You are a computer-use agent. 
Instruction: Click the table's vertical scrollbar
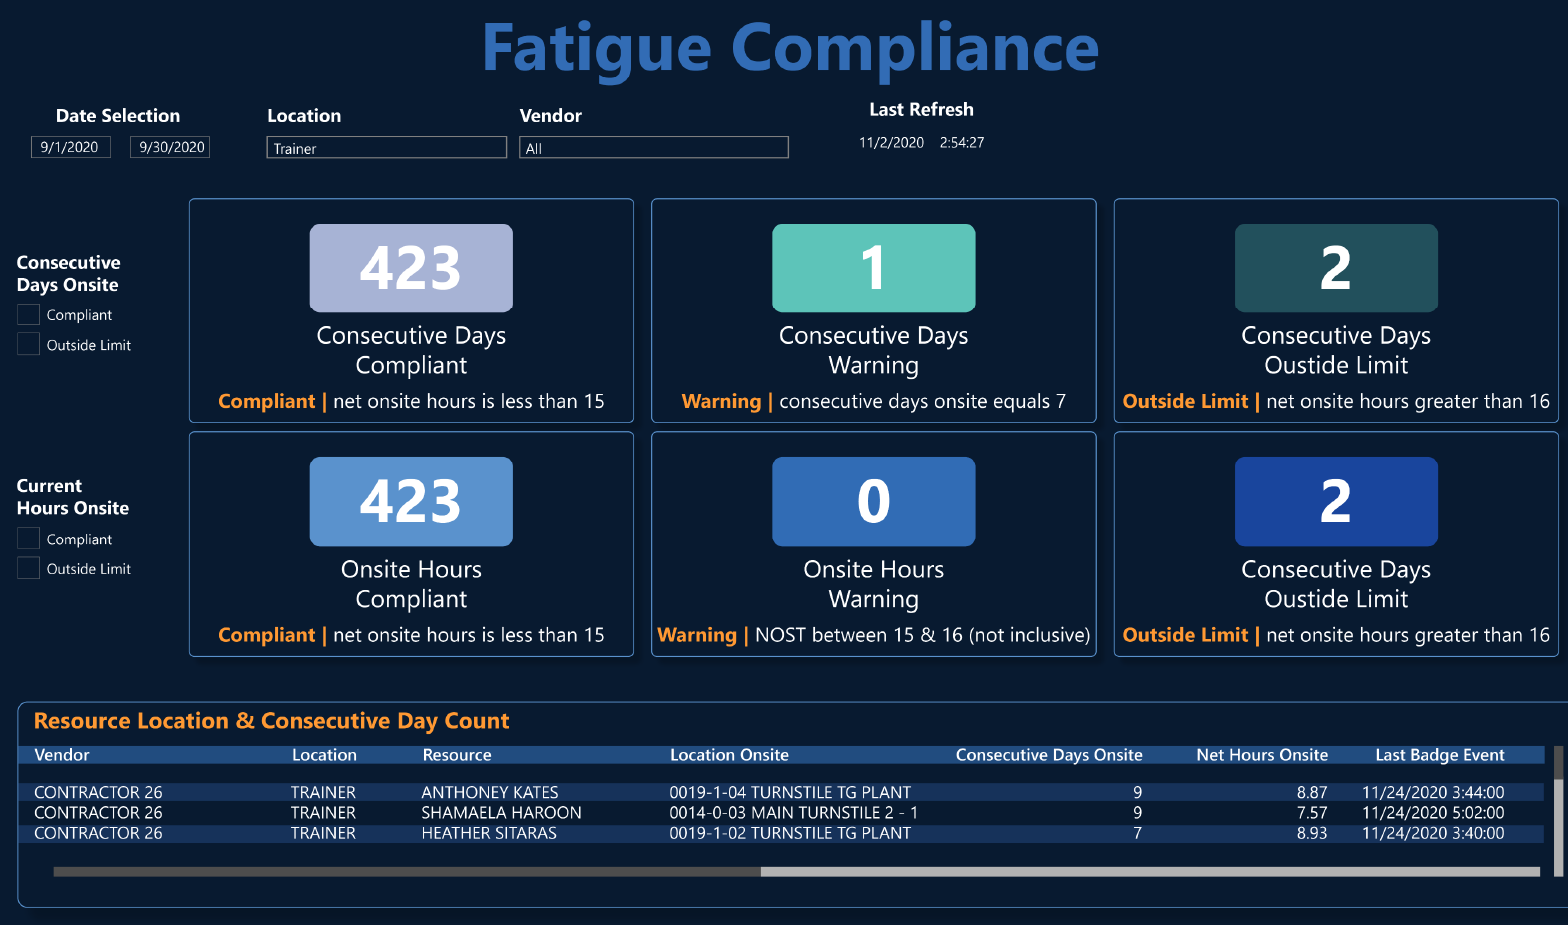[x=1558, y=811]
